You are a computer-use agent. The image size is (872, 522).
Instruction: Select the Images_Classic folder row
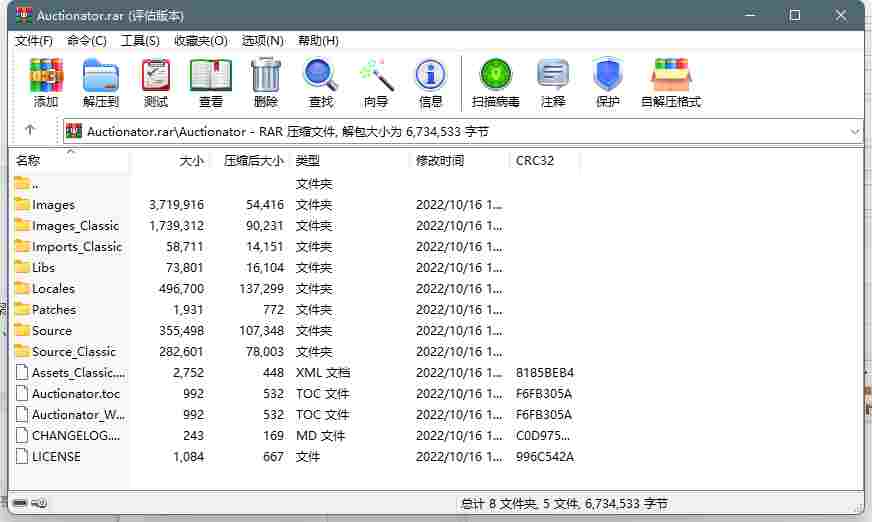point(296,225)
